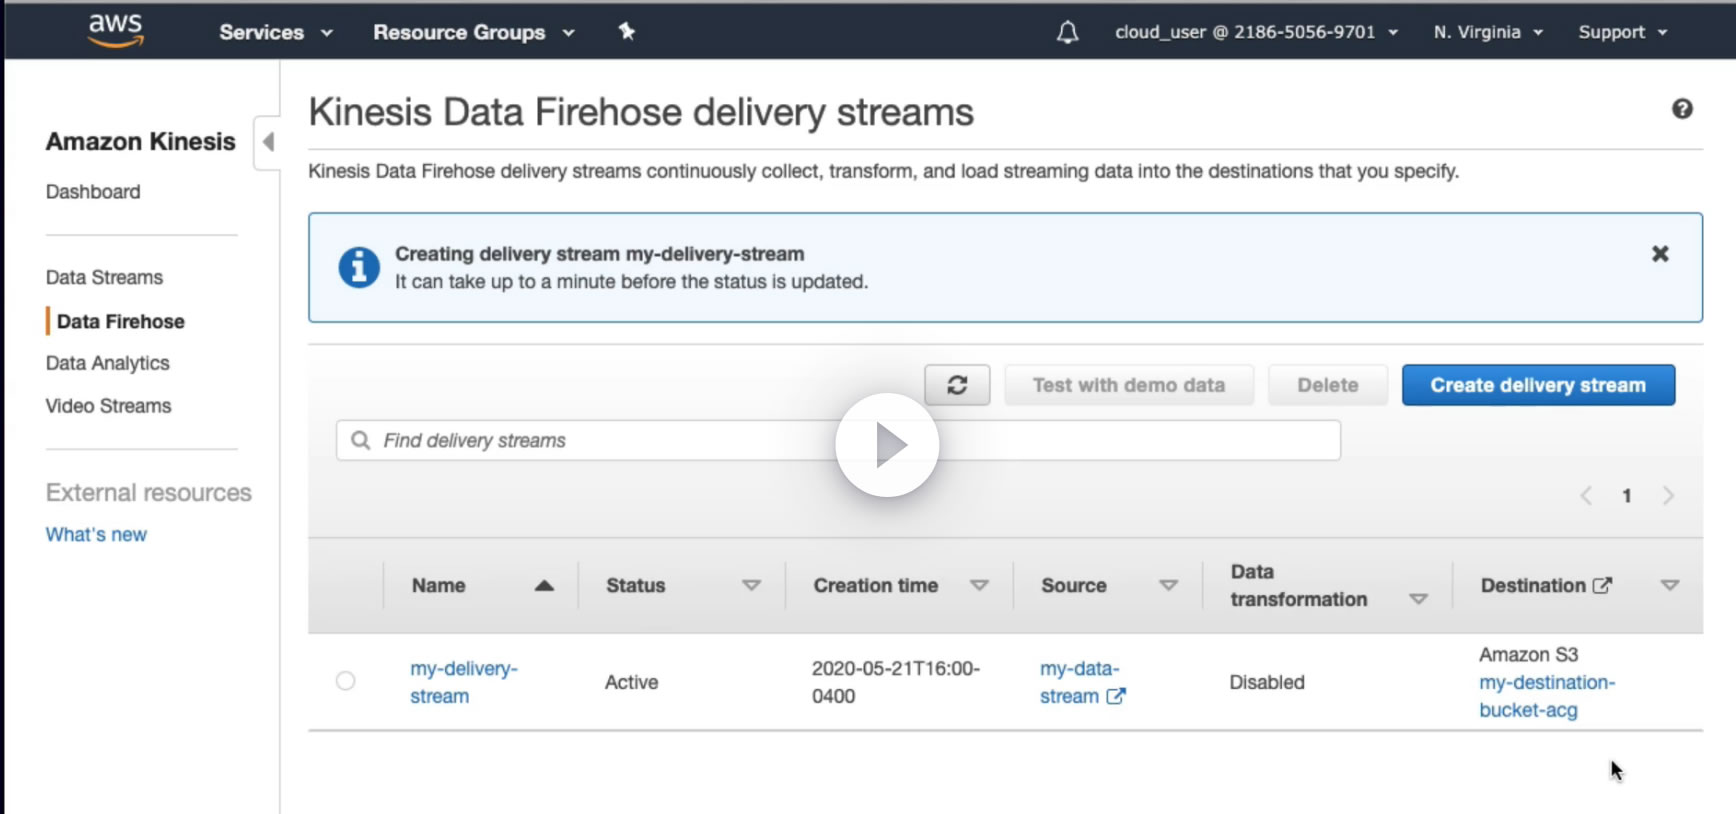
Task: Play the video overlay button
Action: [887, 445]
